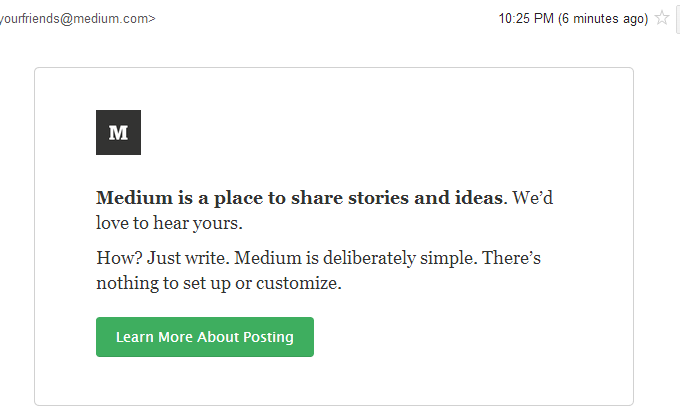Star this email from Medium
Screen dimensions: 680x412
pyautogui.click(x=661, y=18)
